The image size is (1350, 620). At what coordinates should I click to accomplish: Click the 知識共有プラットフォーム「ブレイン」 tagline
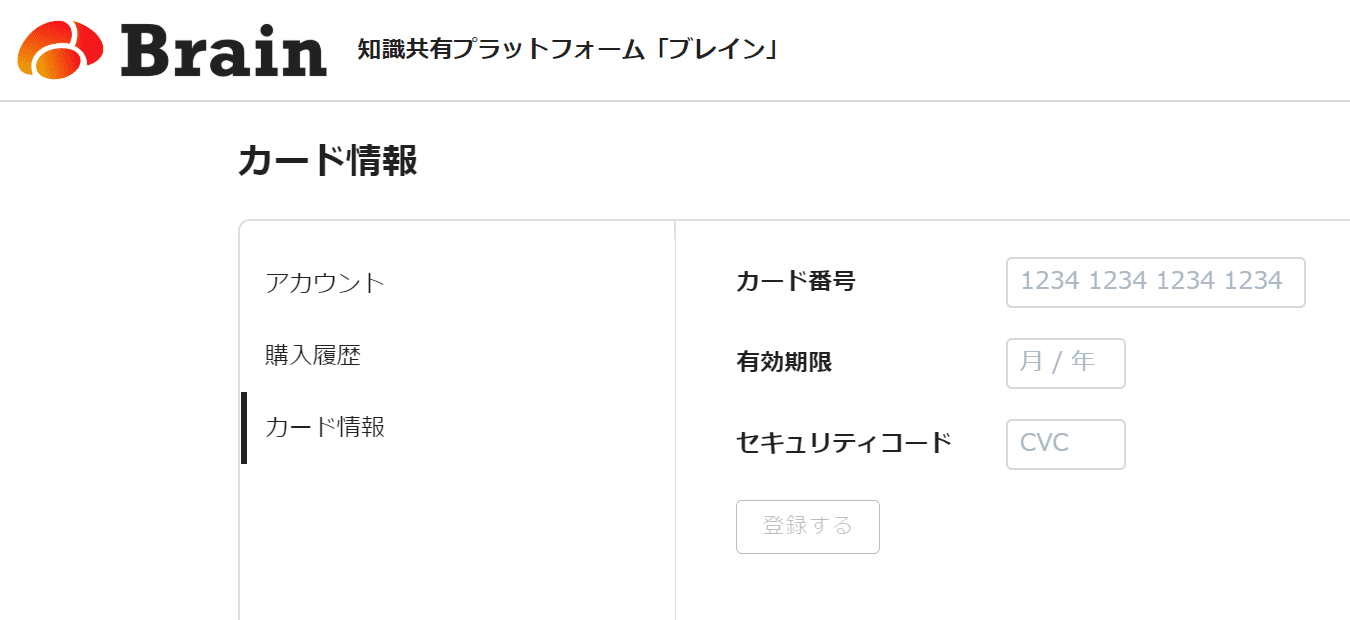(568, 49)
